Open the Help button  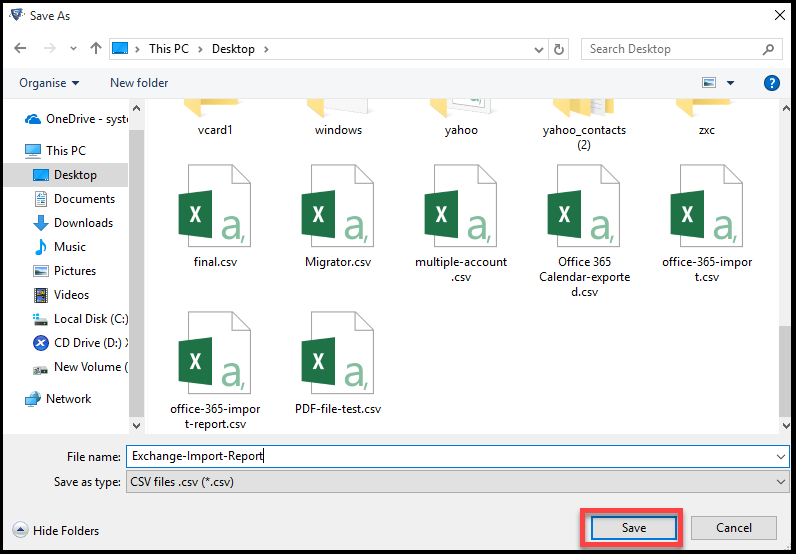pos(772,83)
